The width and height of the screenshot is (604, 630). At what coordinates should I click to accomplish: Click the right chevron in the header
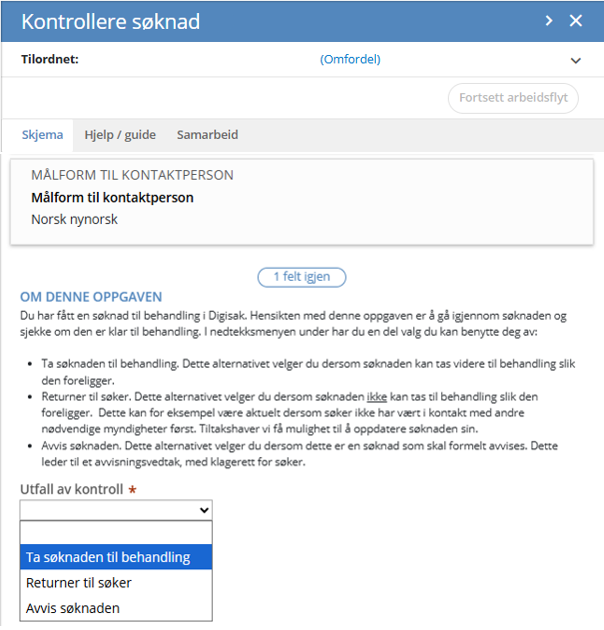tap(548, 21)
